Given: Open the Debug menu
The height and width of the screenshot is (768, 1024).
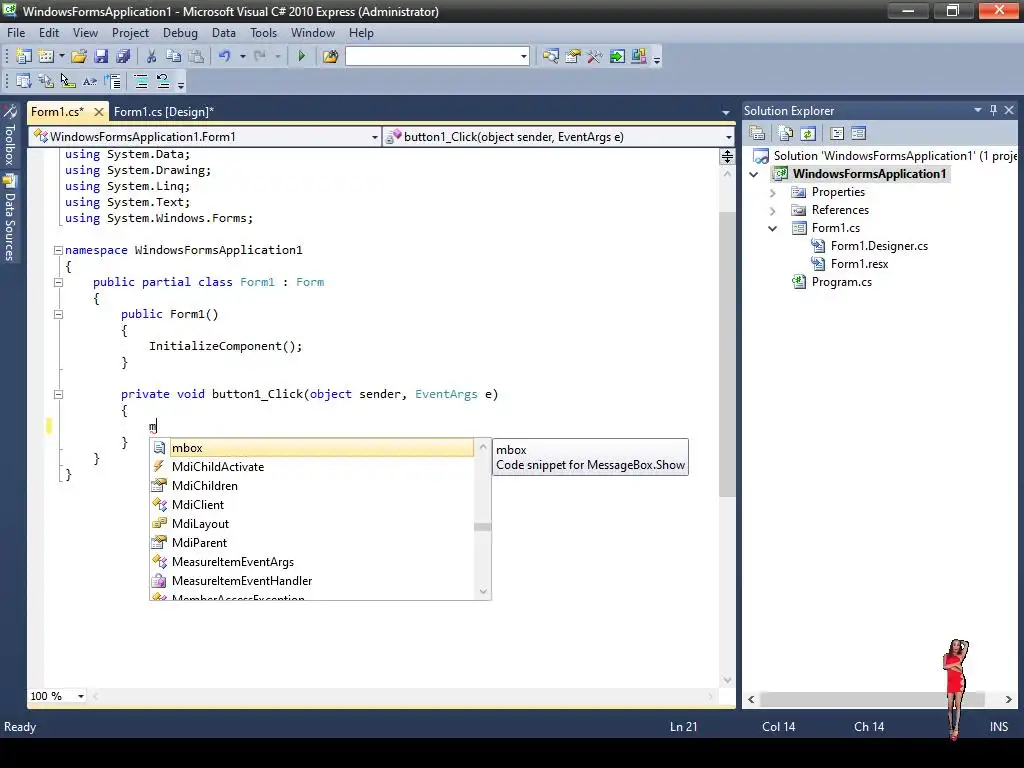Looking at the screenshot, I should pos(180,33).
